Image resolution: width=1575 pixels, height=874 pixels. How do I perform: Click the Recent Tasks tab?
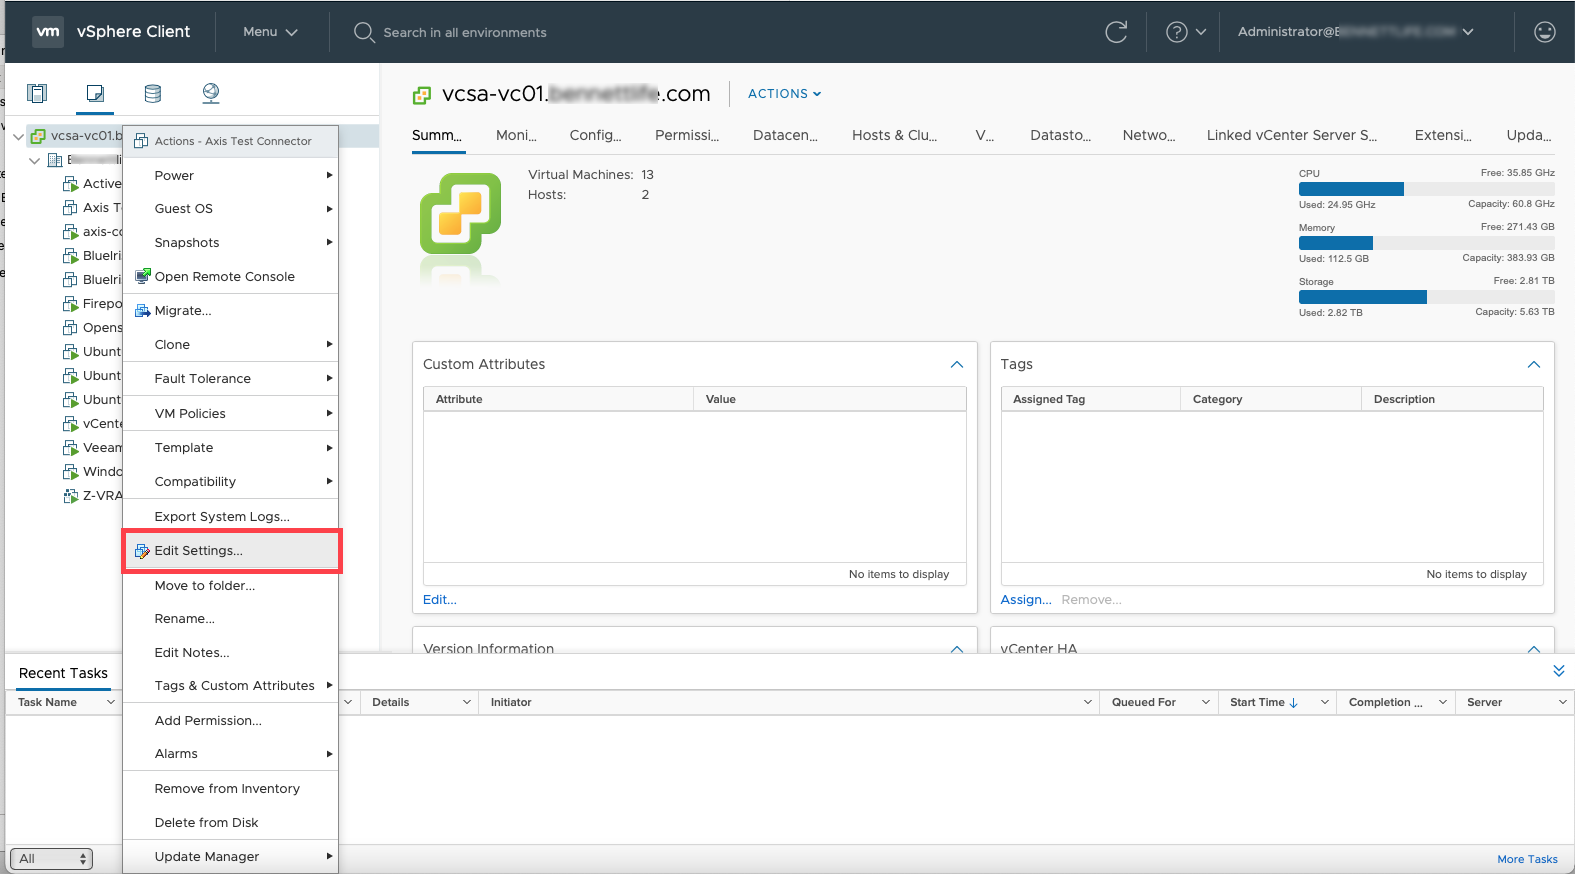pyautogui.click(x=63, y=674)
